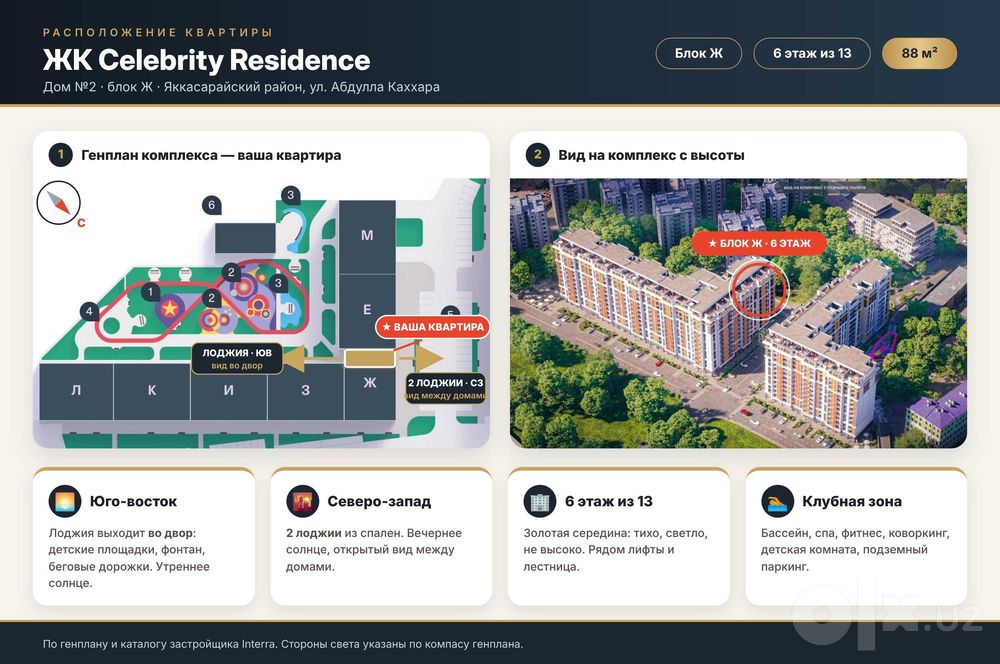Click text Золотая середина: тихо, светло
The image size is (1000, 664).
pyautogui.click(x=615, y=533)
